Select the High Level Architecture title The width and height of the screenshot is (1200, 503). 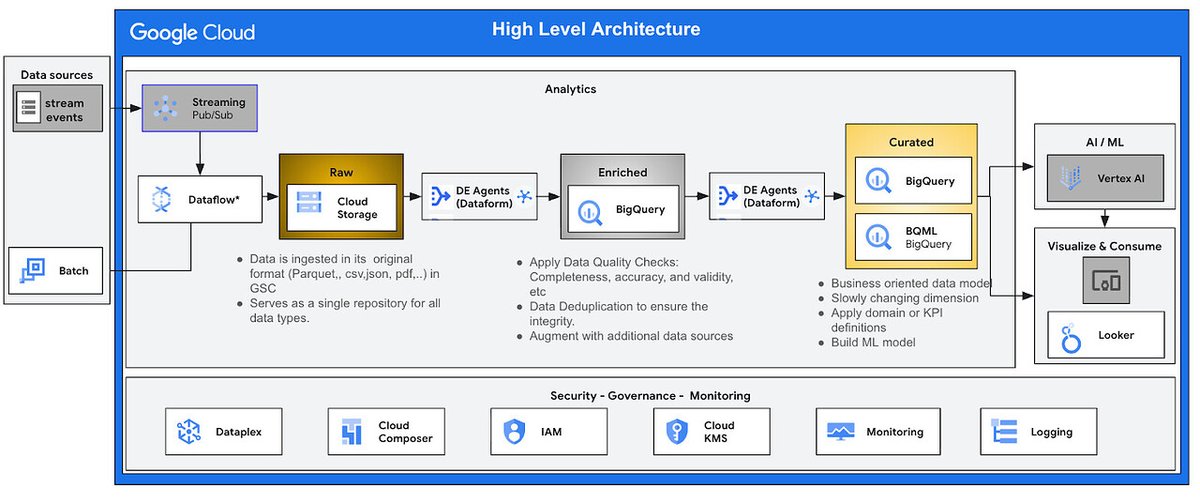(x=595, y=29)
